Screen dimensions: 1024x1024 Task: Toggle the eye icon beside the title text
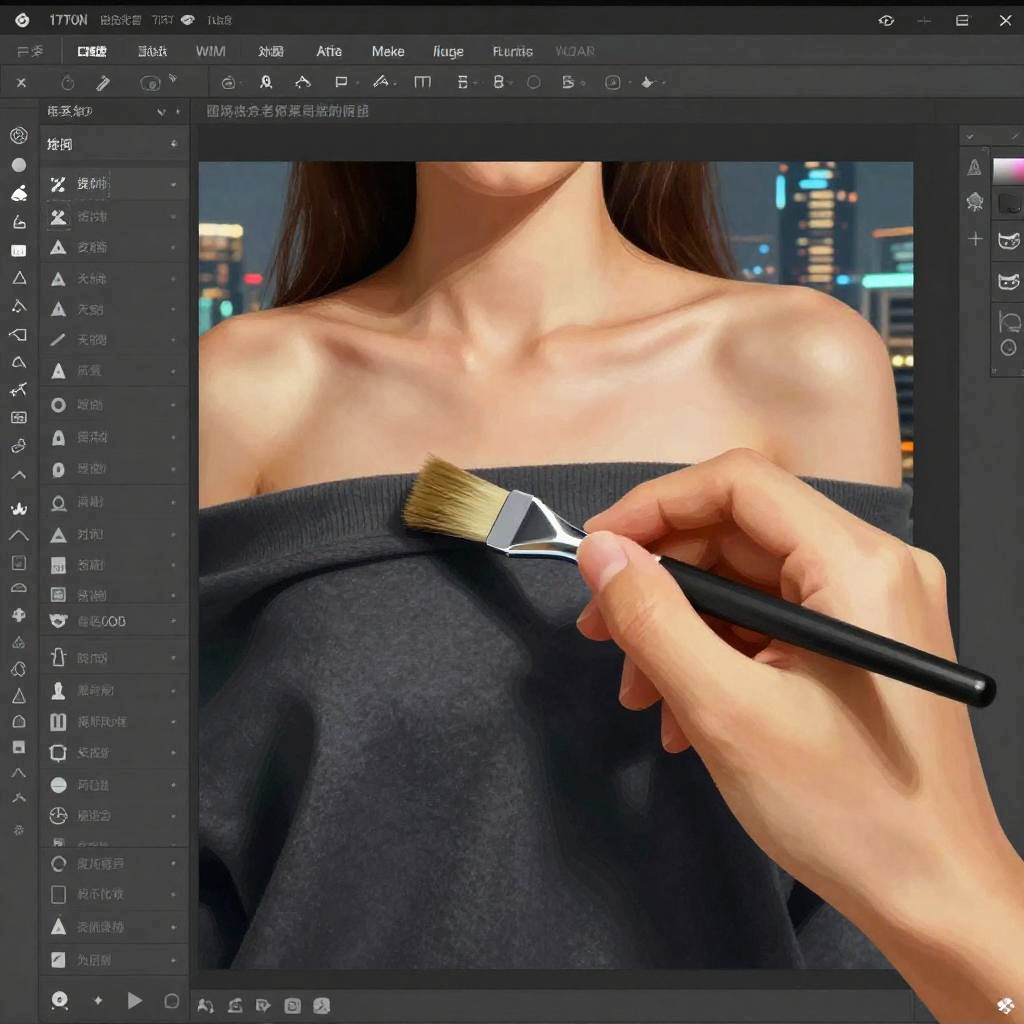(187, 21)
